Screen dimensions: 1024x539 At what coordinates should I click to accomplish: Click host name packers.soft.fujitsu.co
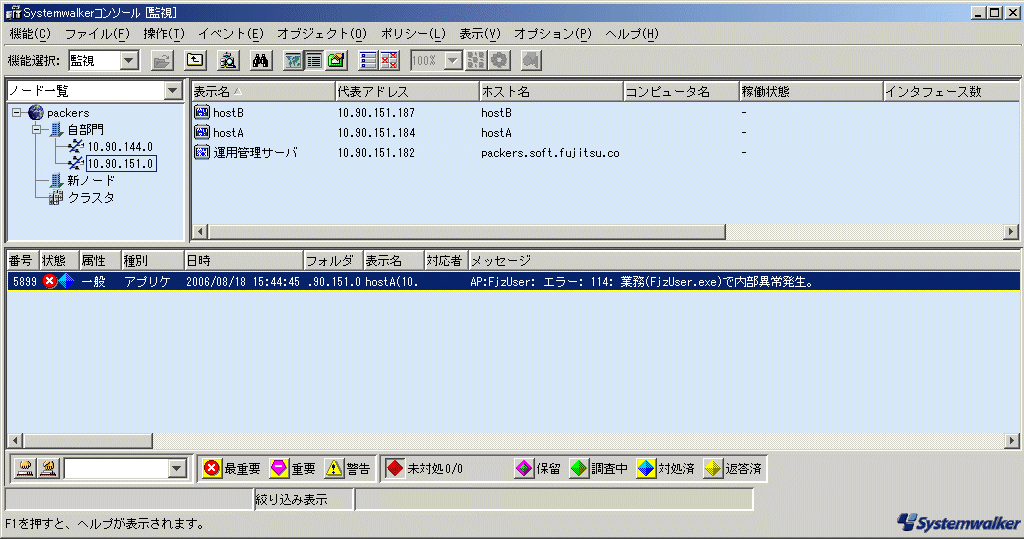pos(550,153)
